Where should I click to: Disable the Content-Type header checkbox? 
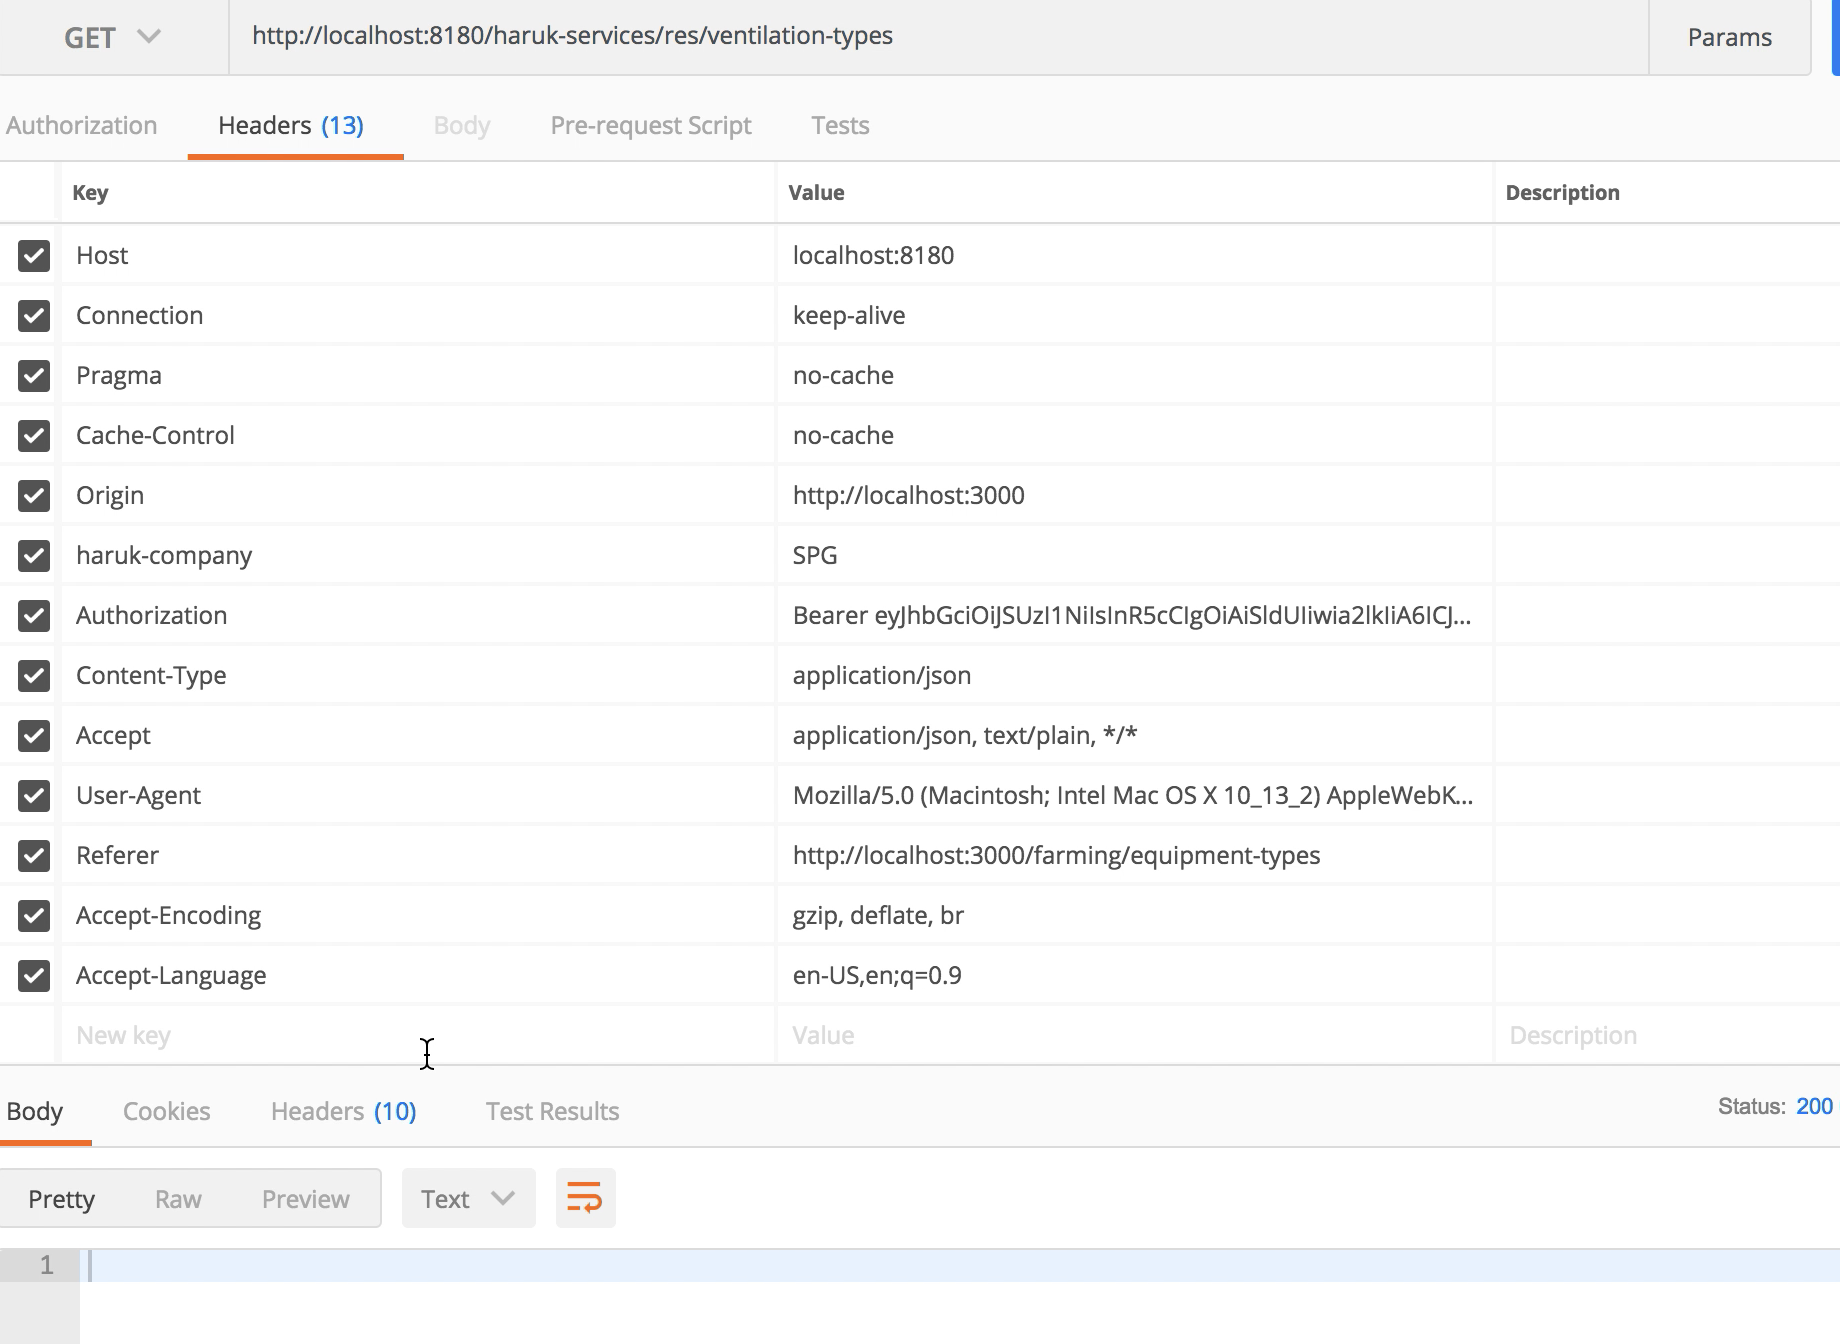(34, 676)
